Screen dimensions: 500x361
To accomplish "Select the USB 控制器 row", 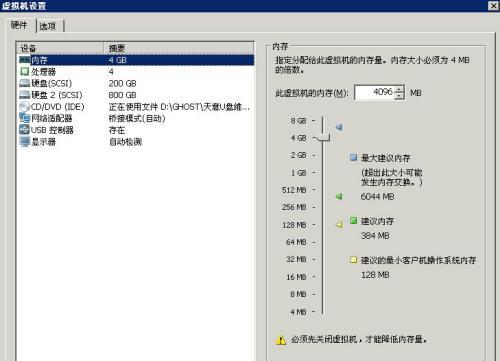I will [x=135, y=130].
